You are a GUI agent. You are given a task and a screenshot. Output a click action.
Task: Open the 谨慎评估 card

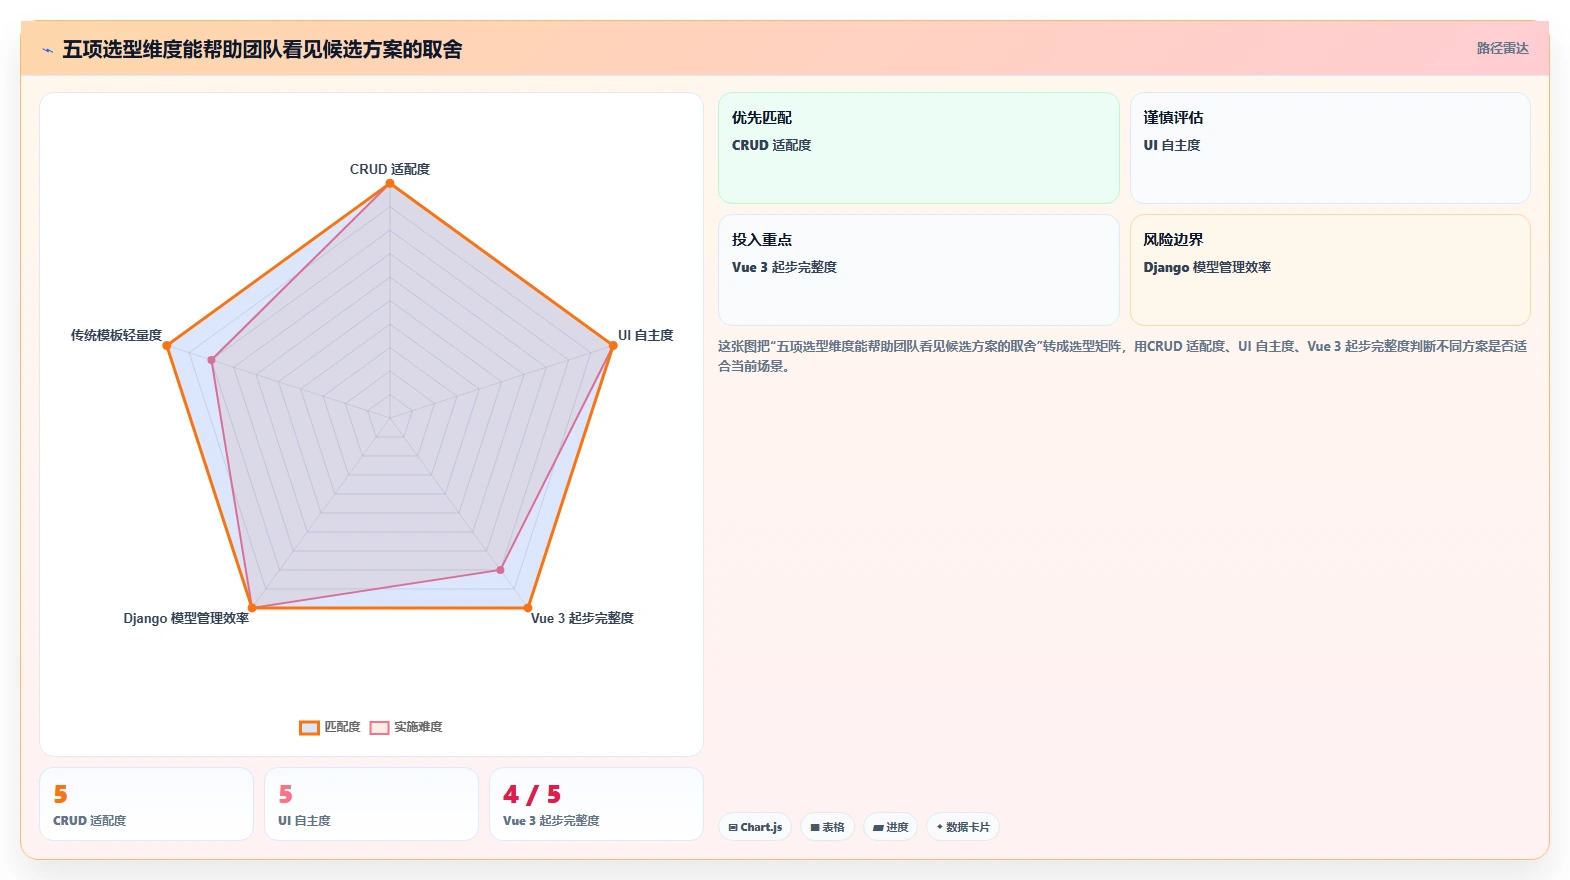coord(1330,148)
